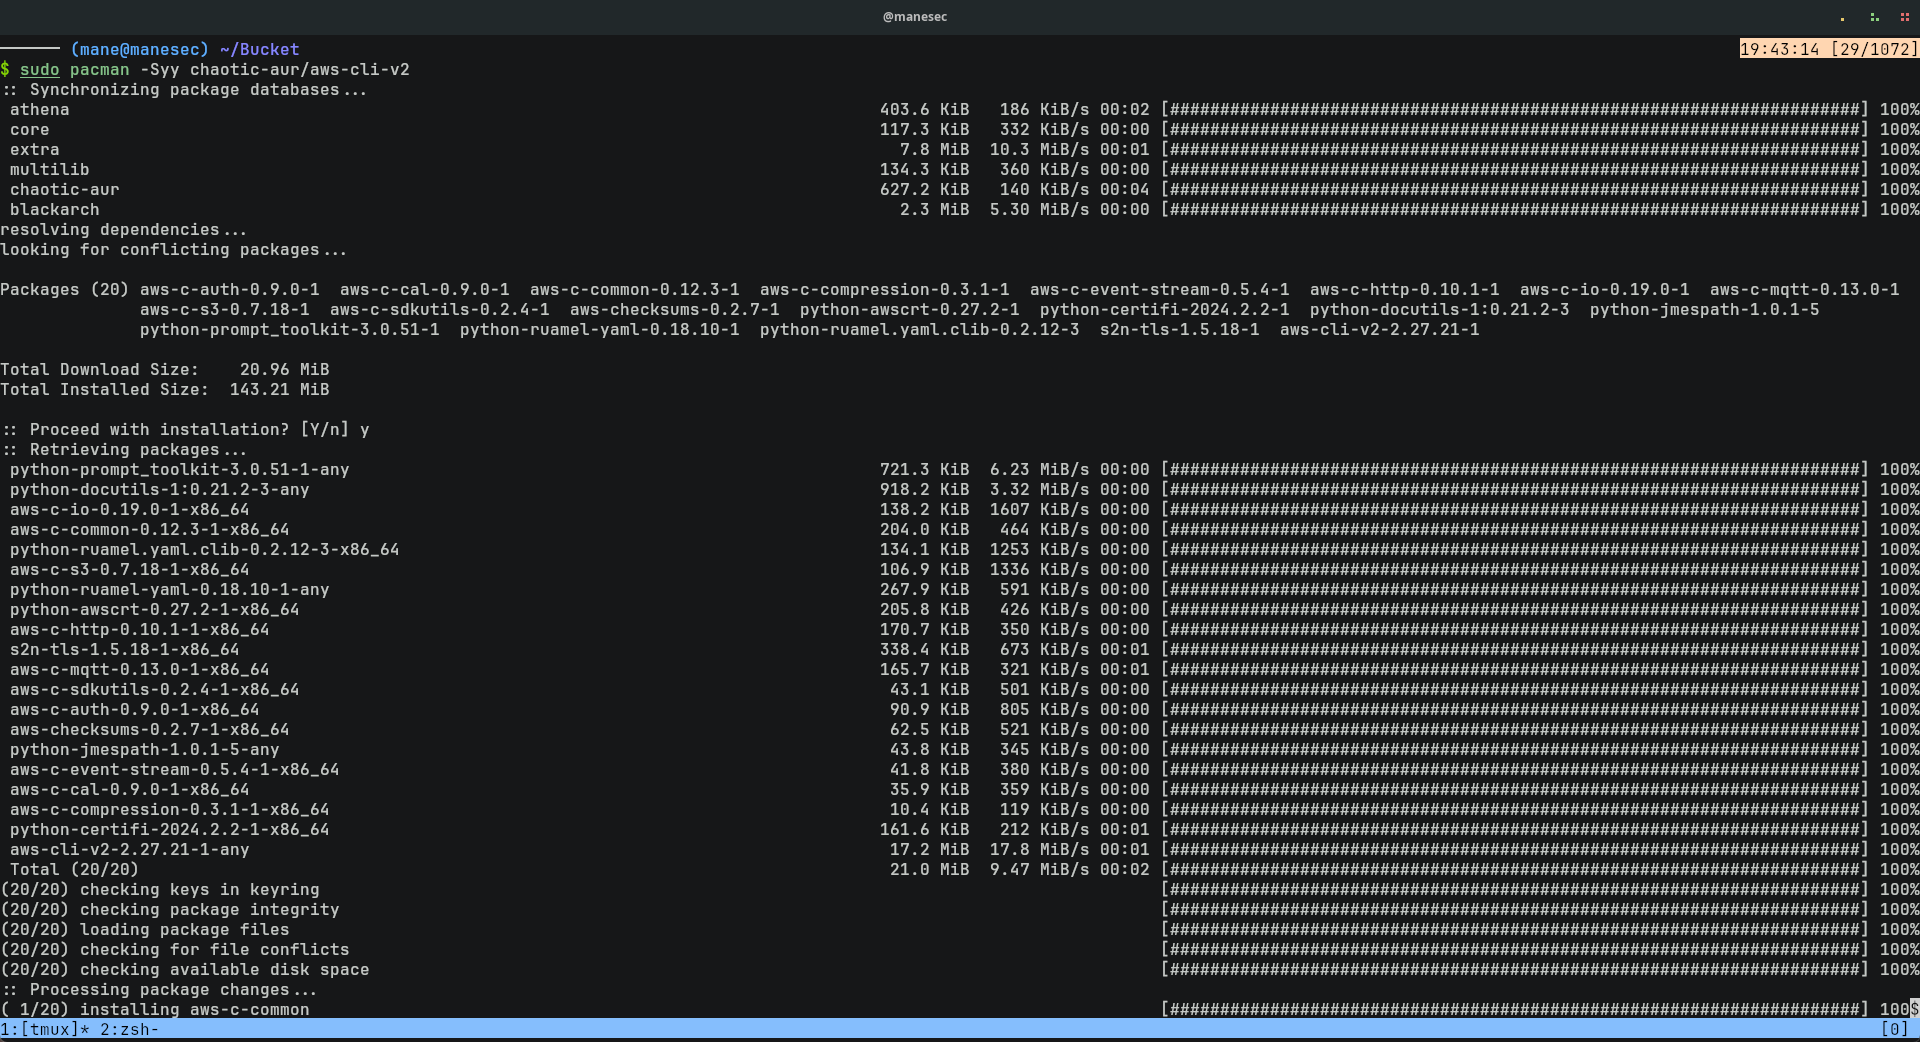Click 'Total Installed Size: 143.21 MiB' line
Viewport: 1920px width, 1042px height.
pos(164,389)
